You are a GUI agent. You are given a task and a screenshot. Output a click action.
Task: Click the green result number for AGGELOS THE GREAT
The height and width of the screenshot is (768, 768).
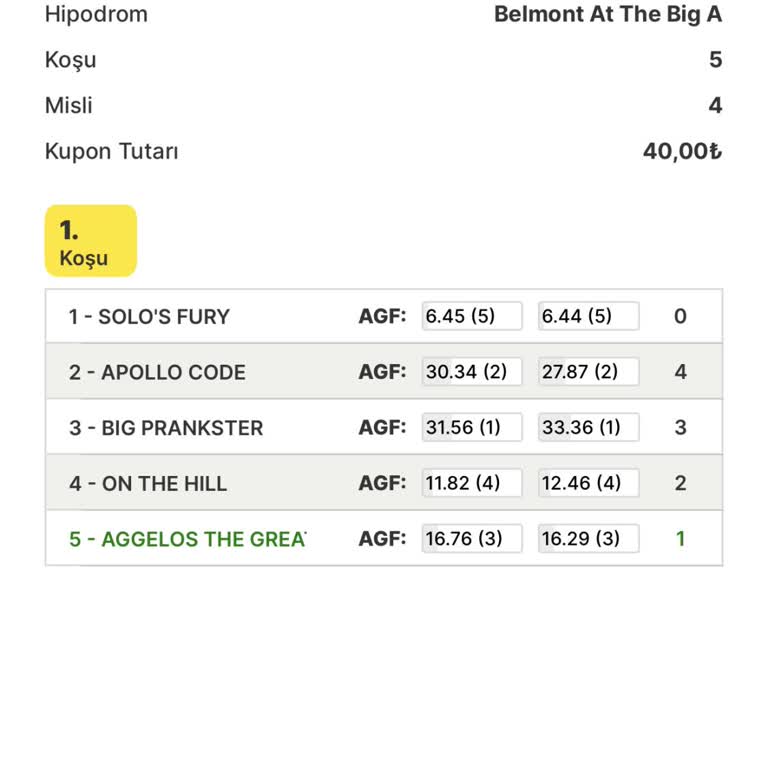coord(680,539)
